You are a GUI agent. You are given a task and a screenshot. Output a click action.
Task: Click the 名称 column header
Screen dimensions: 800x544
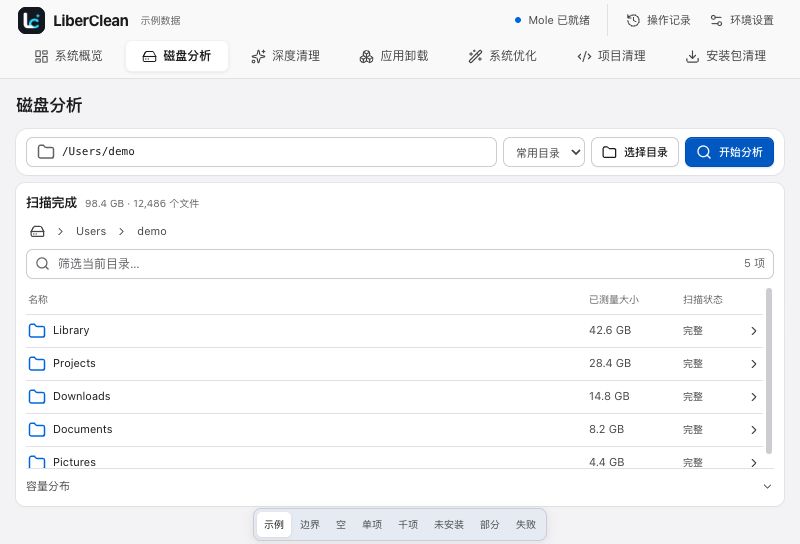point(38,300)
